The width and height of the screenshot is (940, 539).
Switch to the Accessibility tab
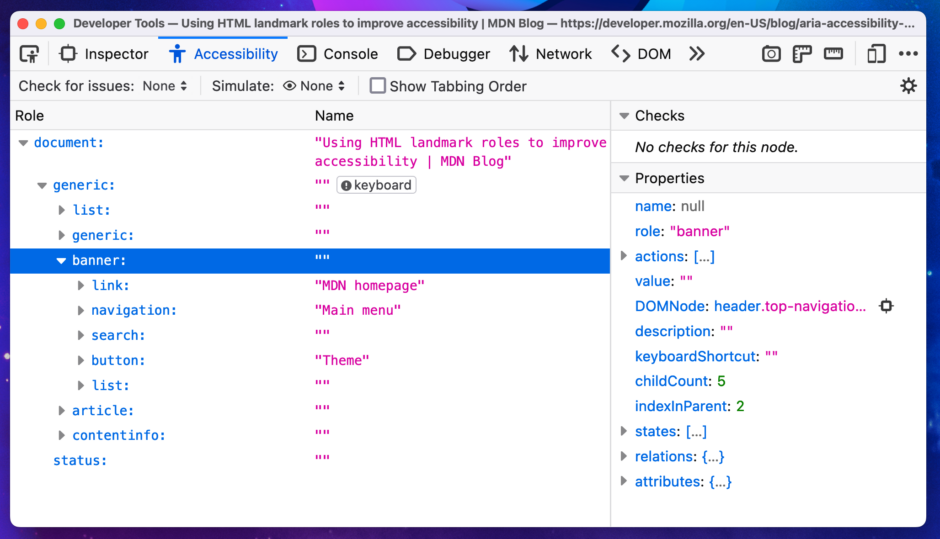click(223, 54)
